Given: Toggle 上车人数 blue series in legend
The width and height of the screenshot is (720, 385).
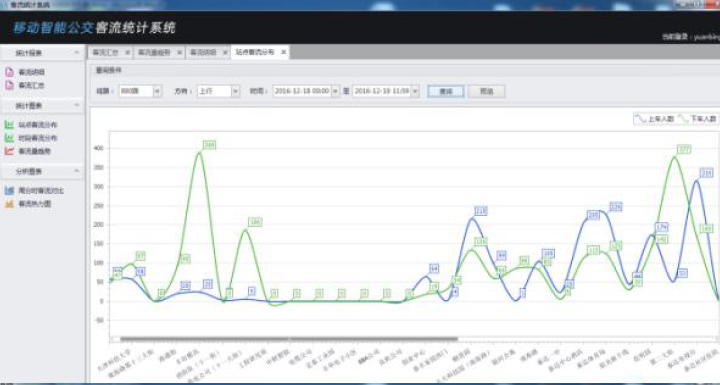Looking at the screenshot, I should pyautogui.click(x=654, y=119).
